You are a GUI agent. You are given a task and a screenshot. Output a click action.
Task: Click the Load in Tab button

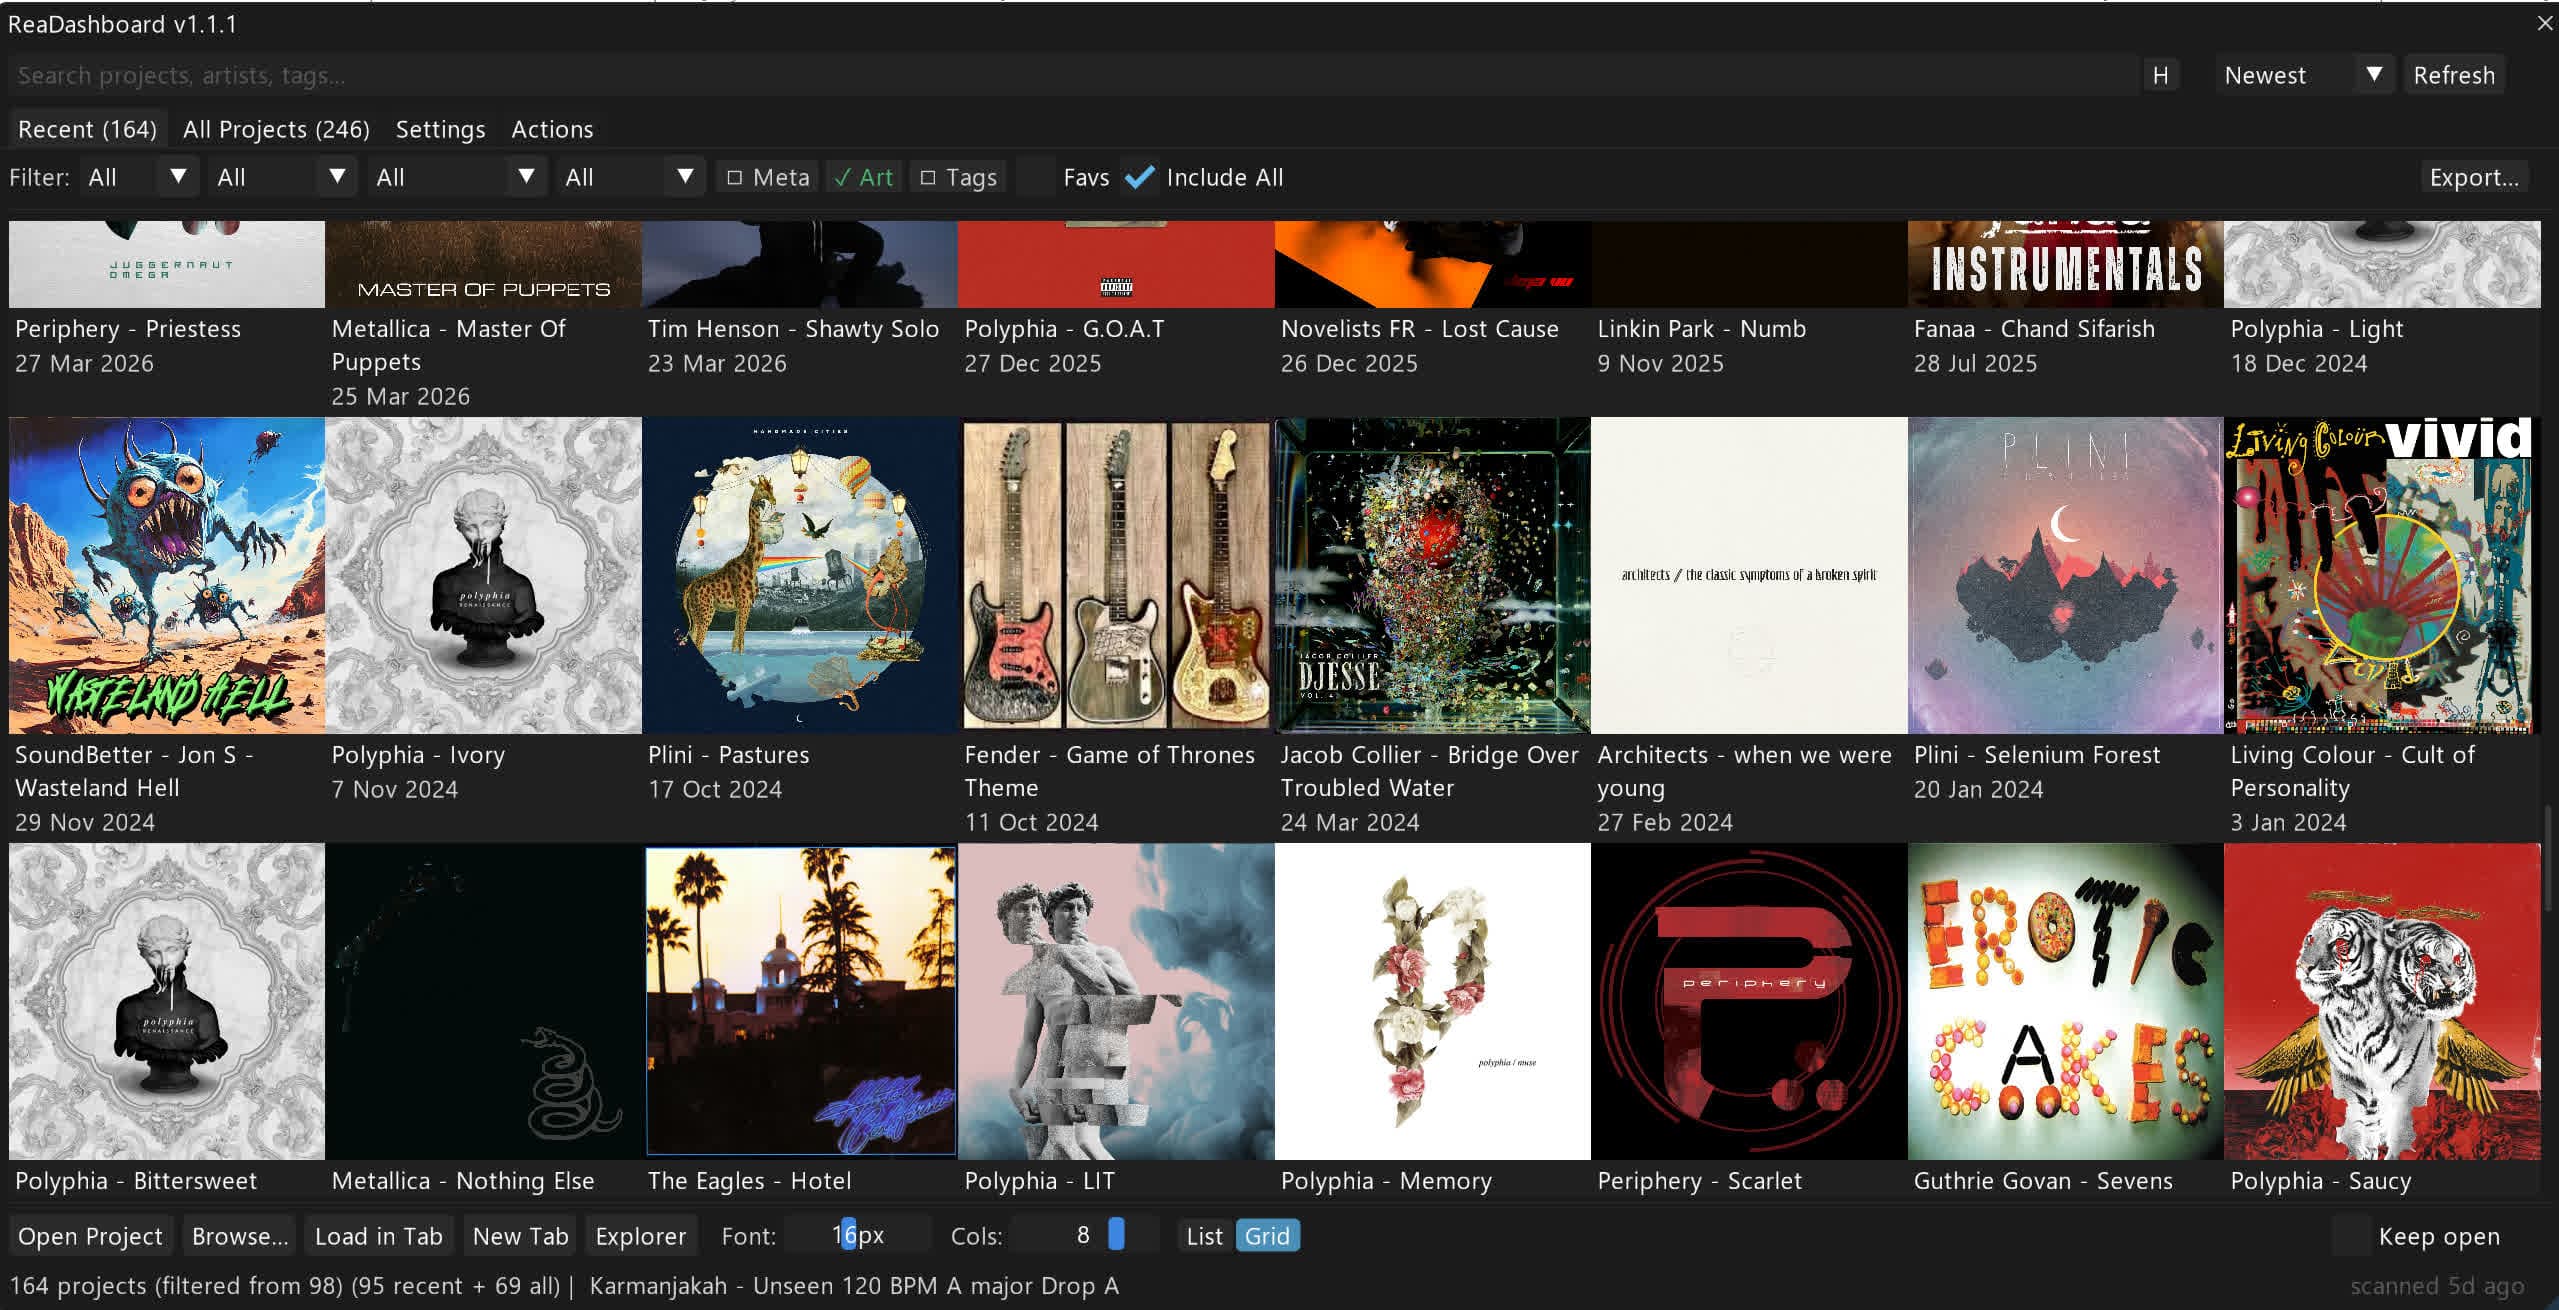pos(379,1236)
